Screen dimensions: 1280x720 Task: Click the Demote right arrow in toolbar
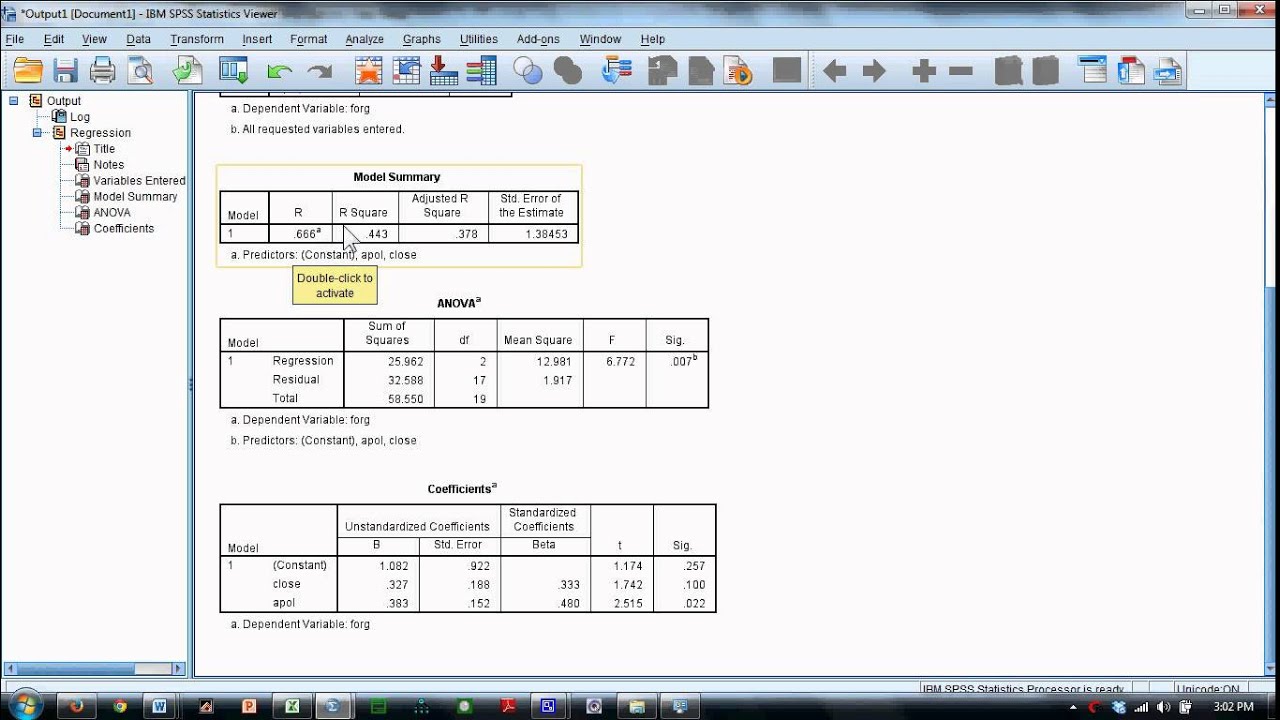pyautogui.click(x=874, y=71)
